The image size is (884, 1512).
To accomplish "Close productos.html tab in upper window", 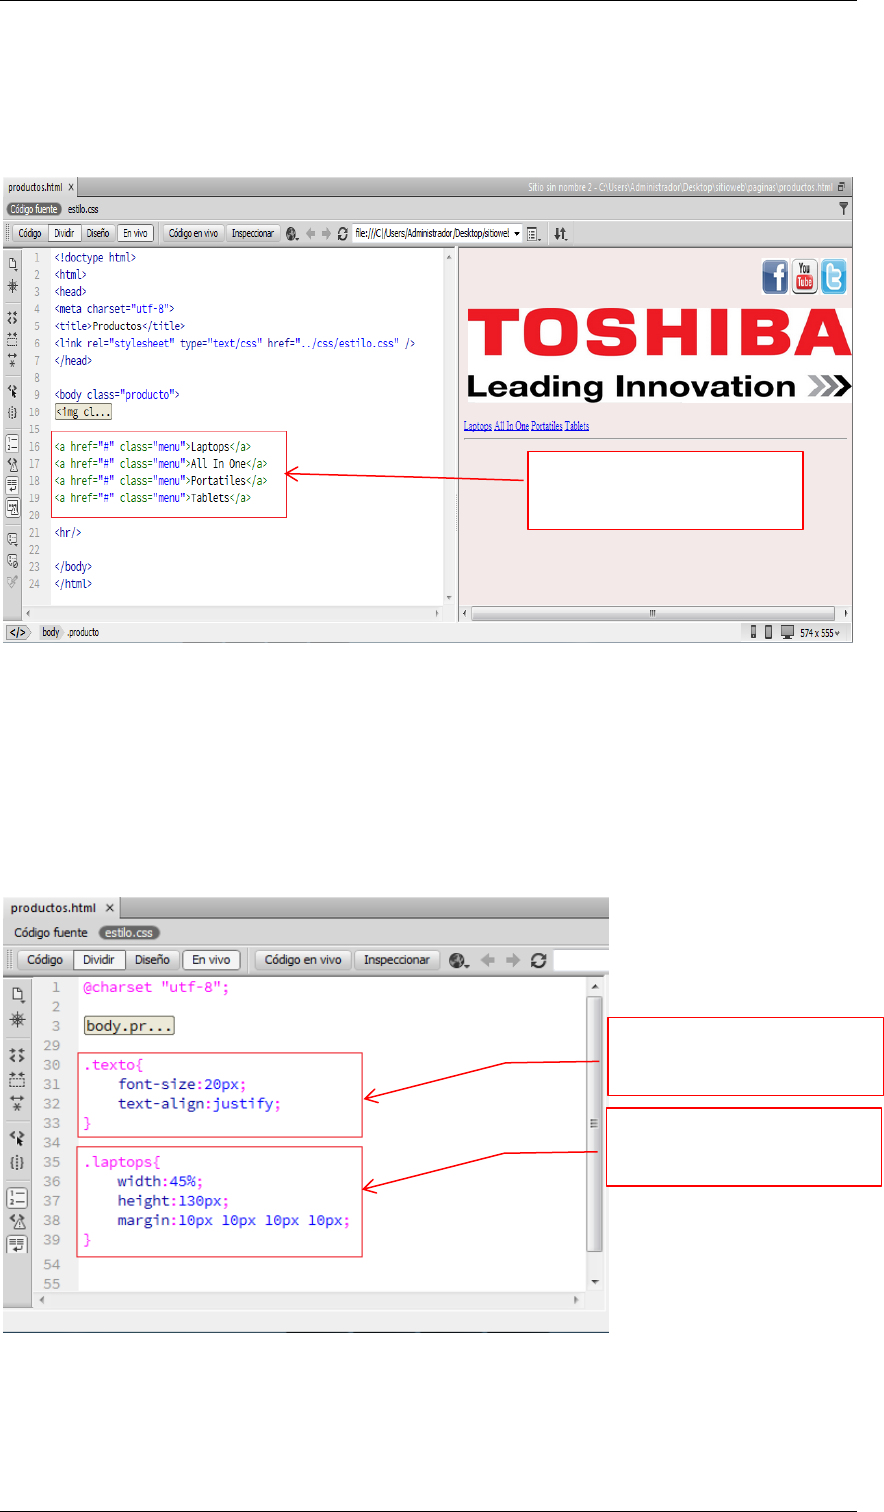I will pyautogui.click(x=71, y=187).
